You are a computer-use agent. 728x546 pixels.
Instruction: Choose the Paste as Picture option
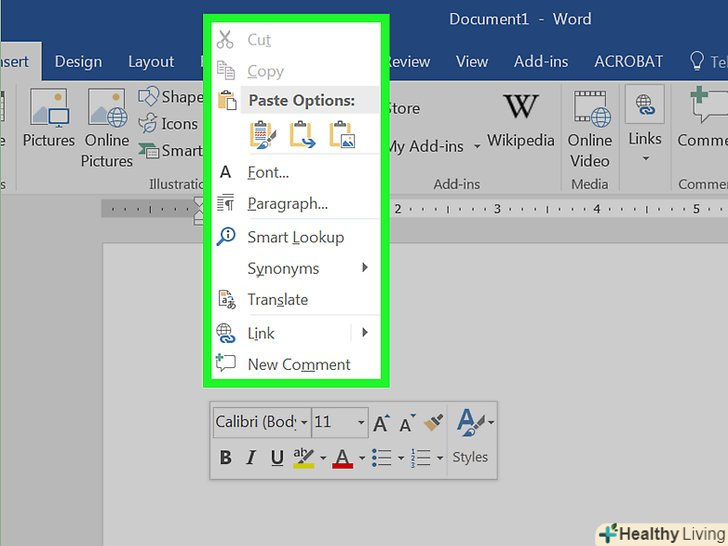(x=342, y=133)
